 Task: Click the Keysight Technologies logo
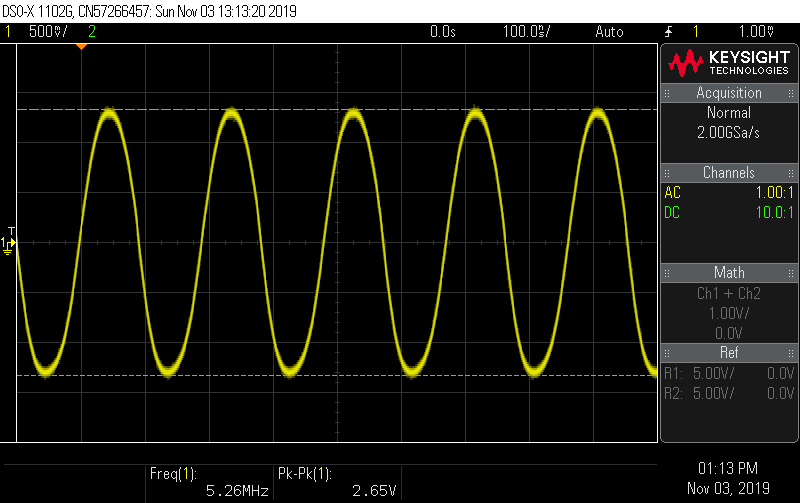(x=729, y=63)
